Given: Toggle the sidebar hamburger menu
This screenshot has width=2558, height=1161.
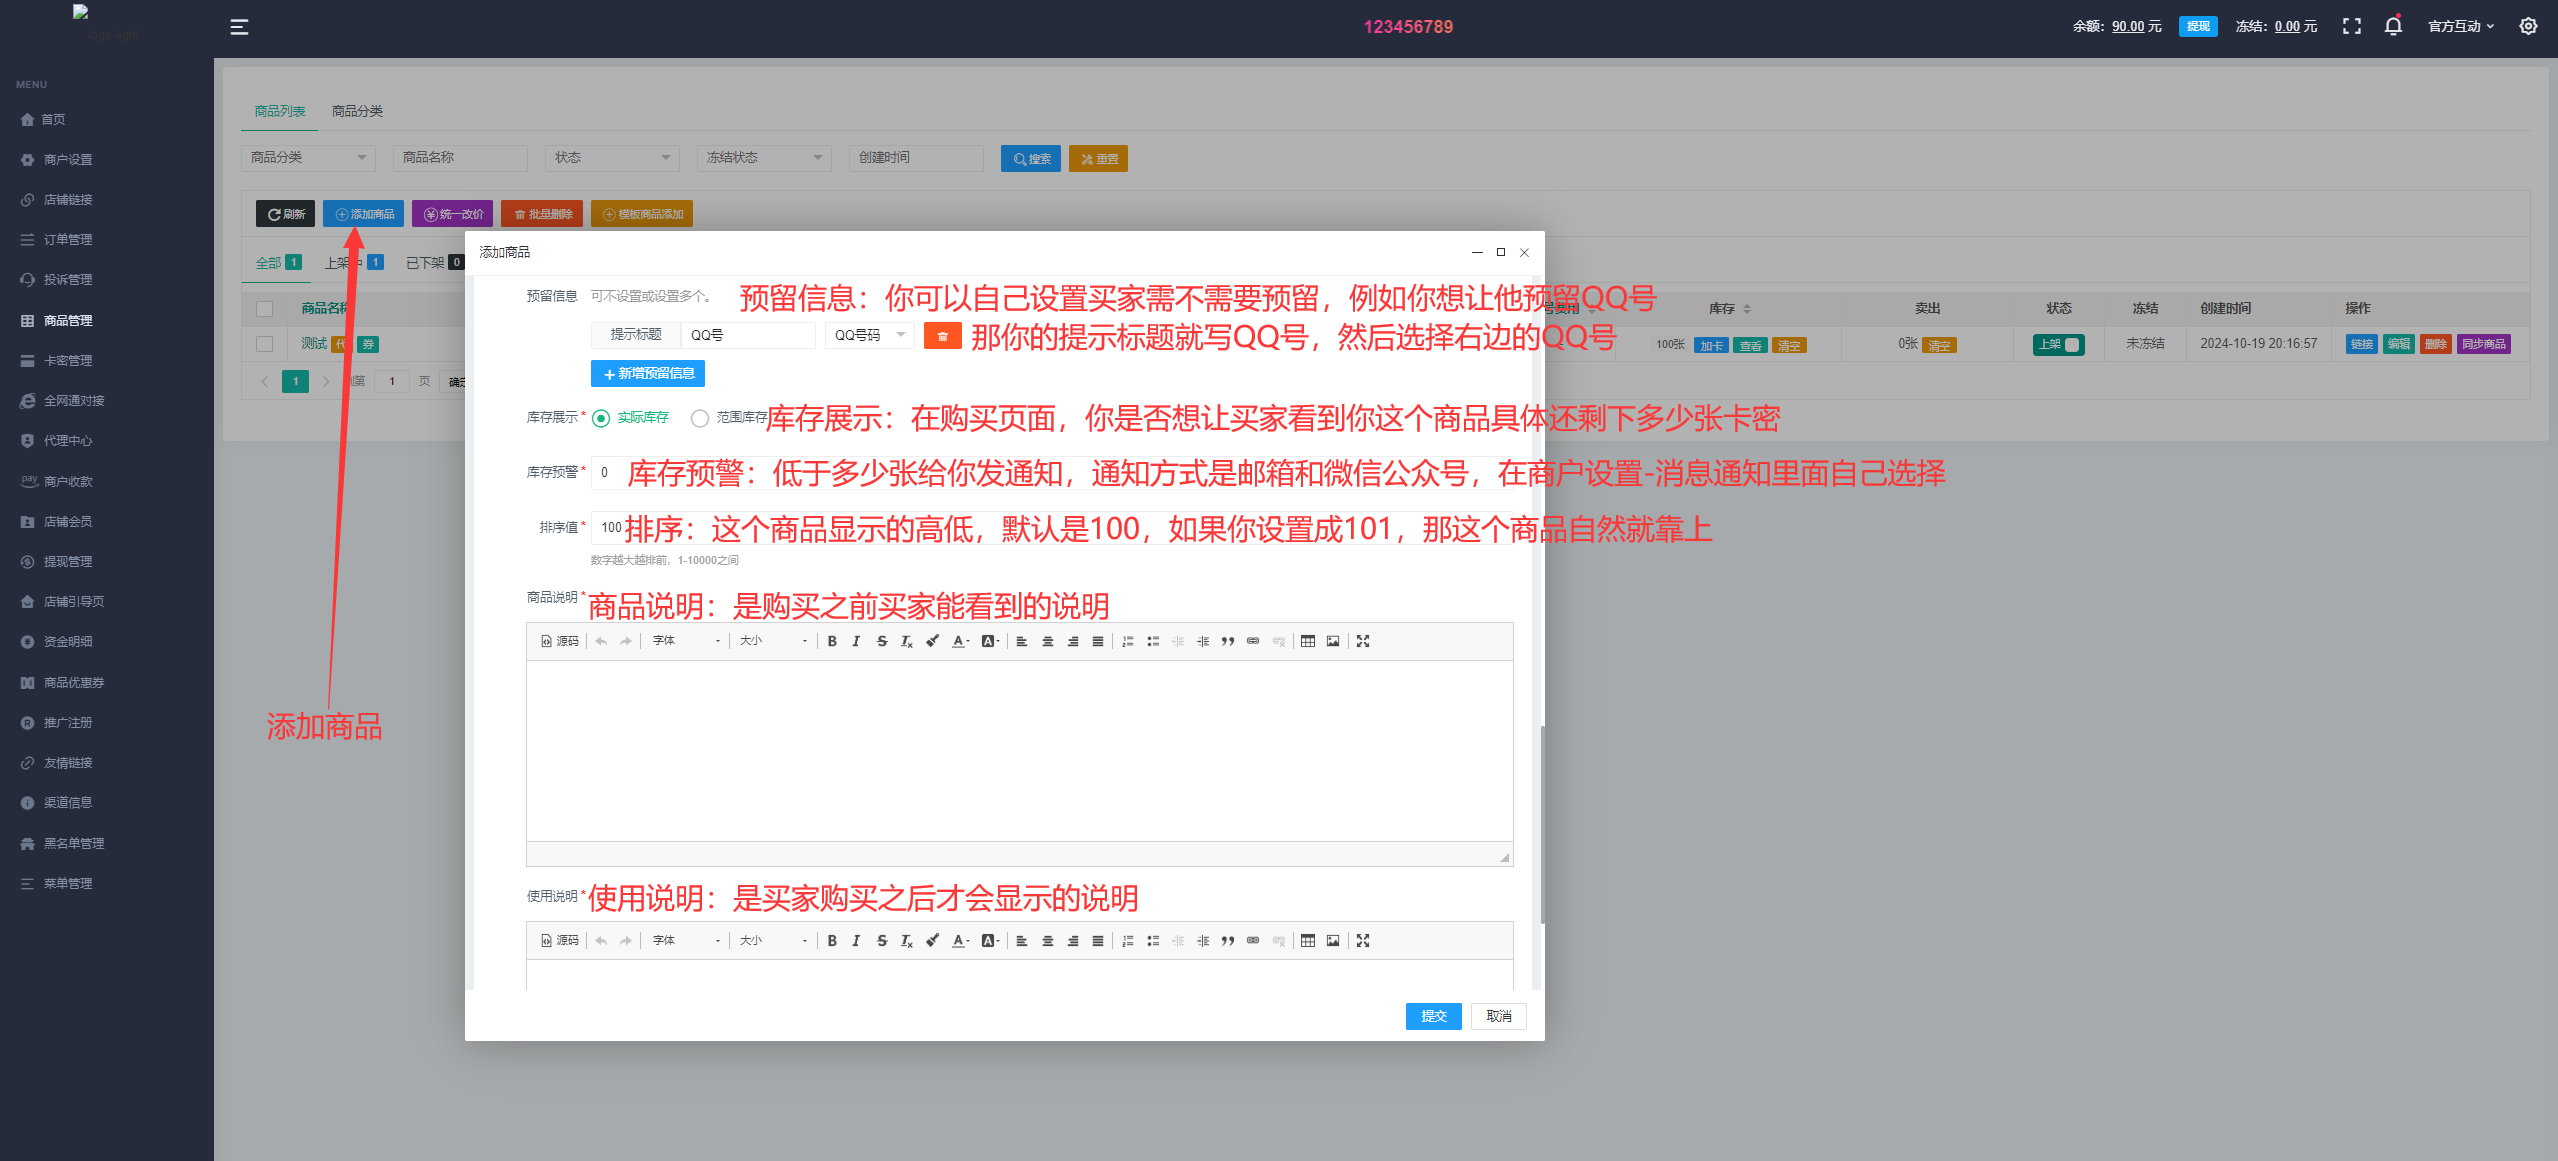Looking at the screenshot, I should coord(239,27).
